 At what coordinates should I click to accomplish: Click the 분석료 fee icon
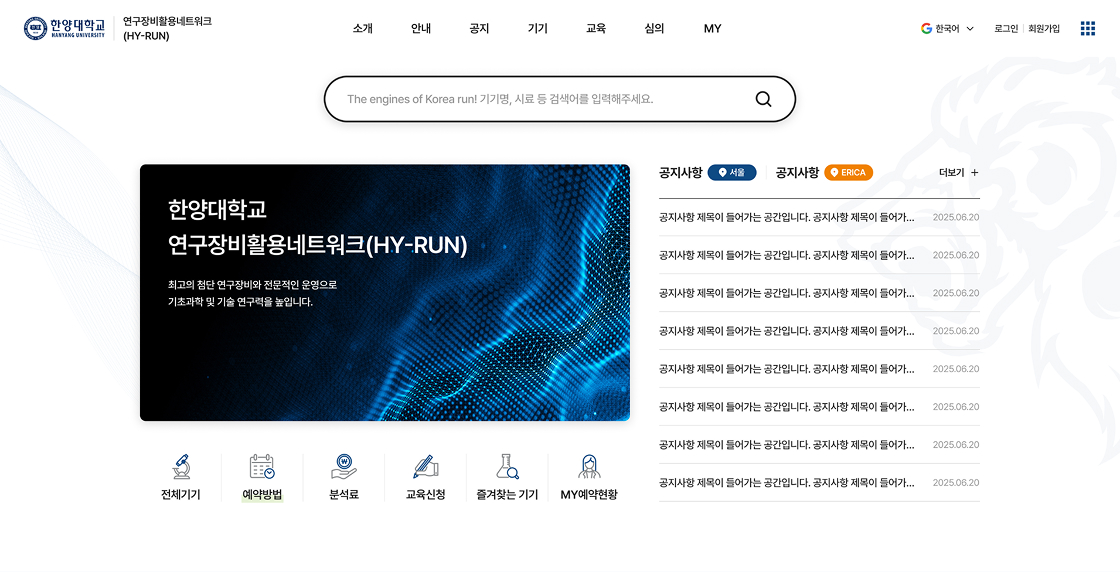tap(344, 467)
